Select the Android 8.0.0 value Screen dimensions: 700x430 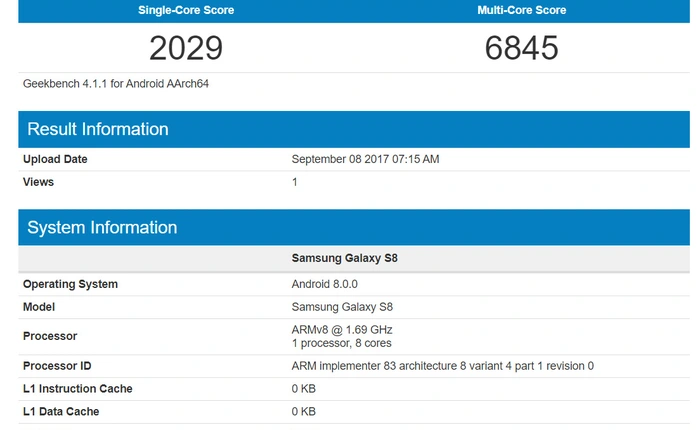pos(325,284)
